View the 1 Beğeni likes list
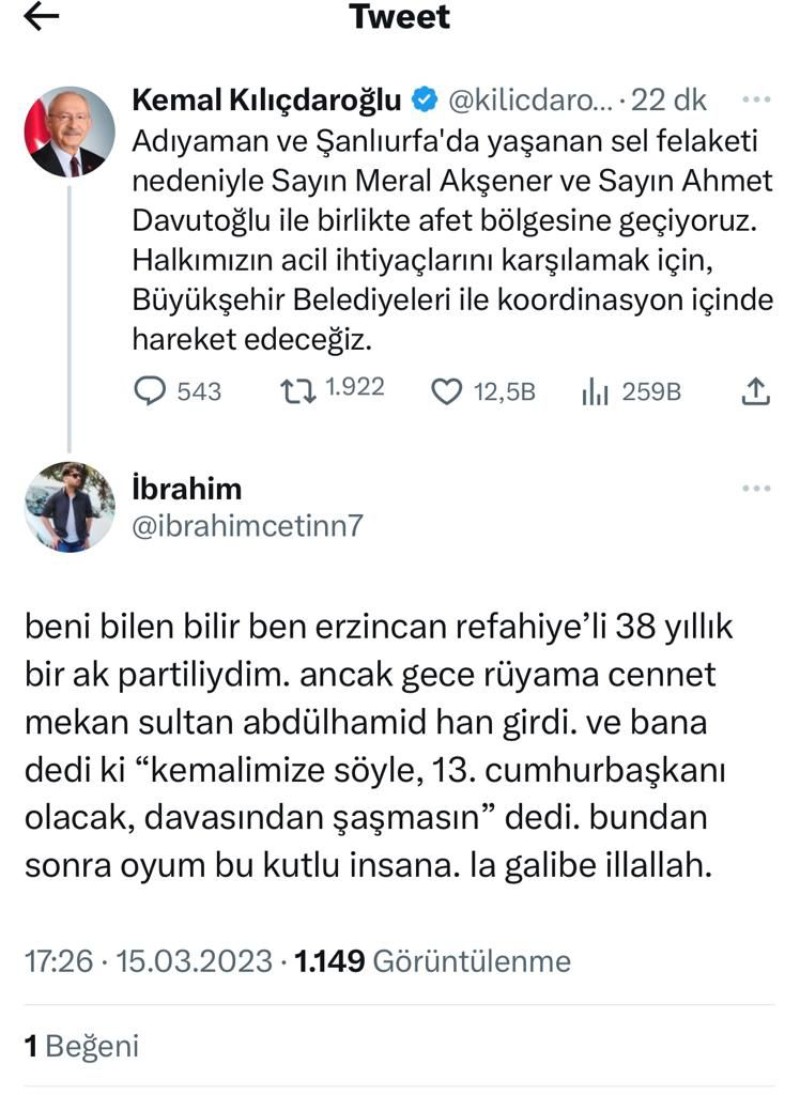Screen dimensions: 800x1095 pyautogui.click(x=82, y=1046)
